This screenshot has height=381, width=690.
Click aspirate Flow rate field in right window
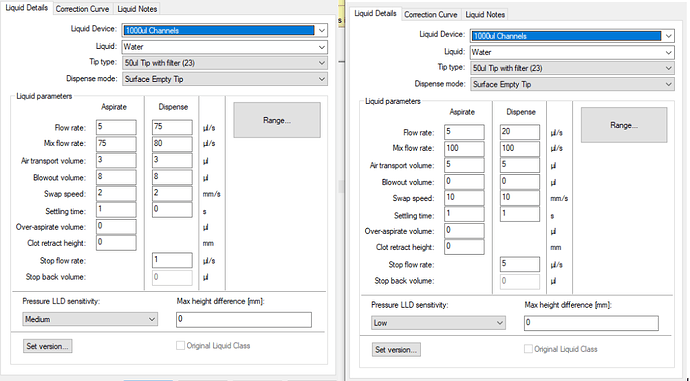[x=464, y=132]
